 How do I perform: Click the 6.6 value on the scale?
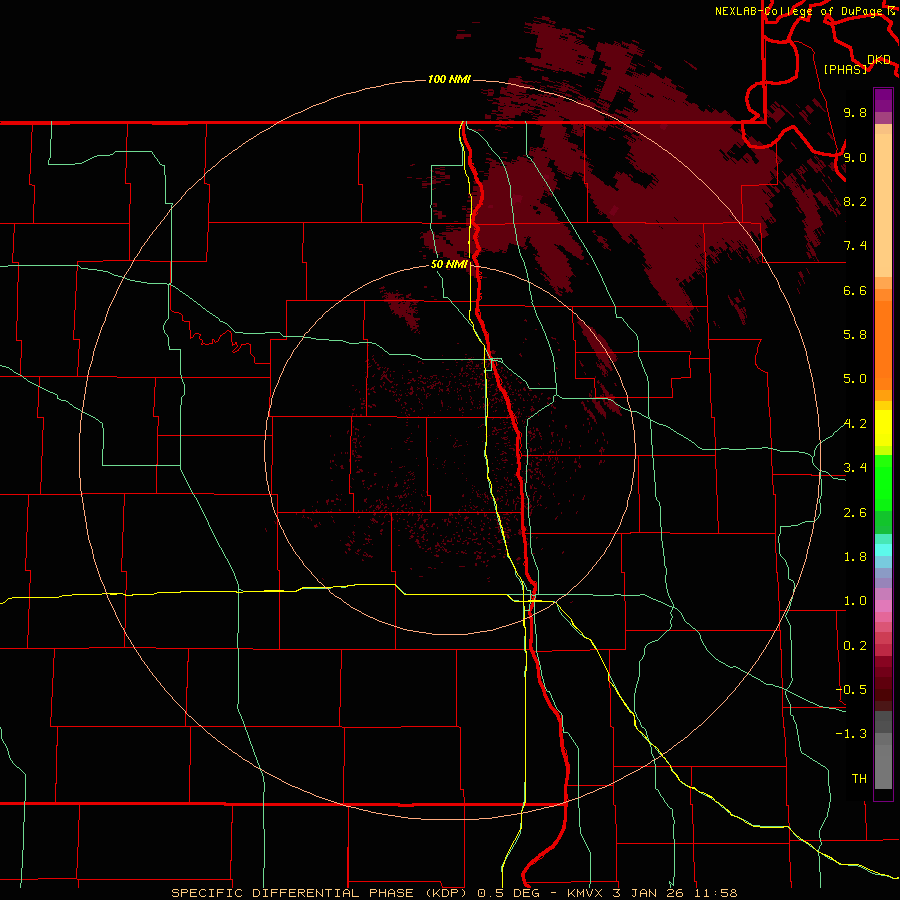(855, 290)
